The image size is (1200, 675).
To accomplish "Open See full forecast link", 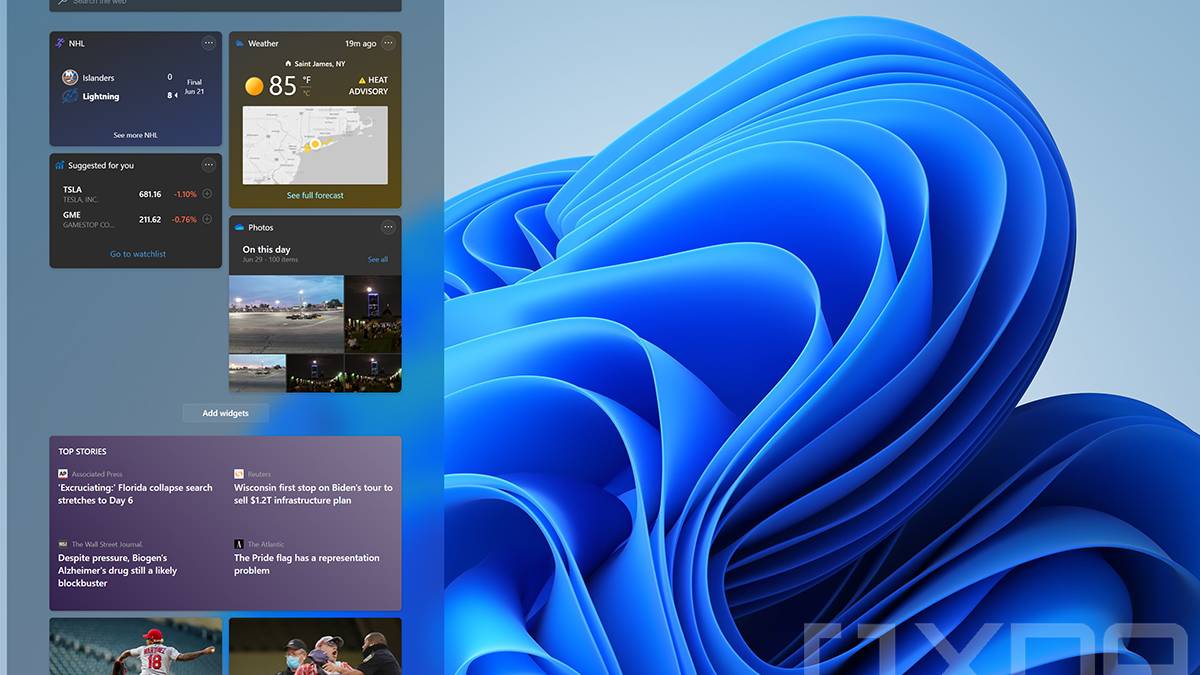I will 315,195.
